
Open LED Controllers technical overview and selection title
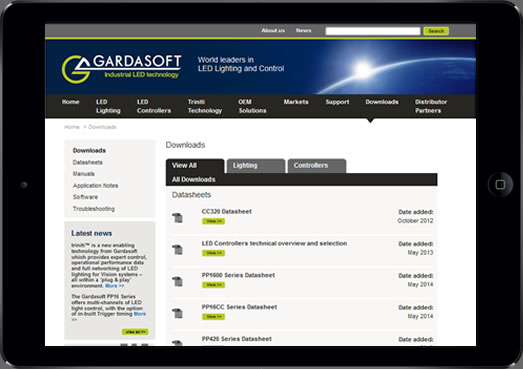[x=274, y=243]
